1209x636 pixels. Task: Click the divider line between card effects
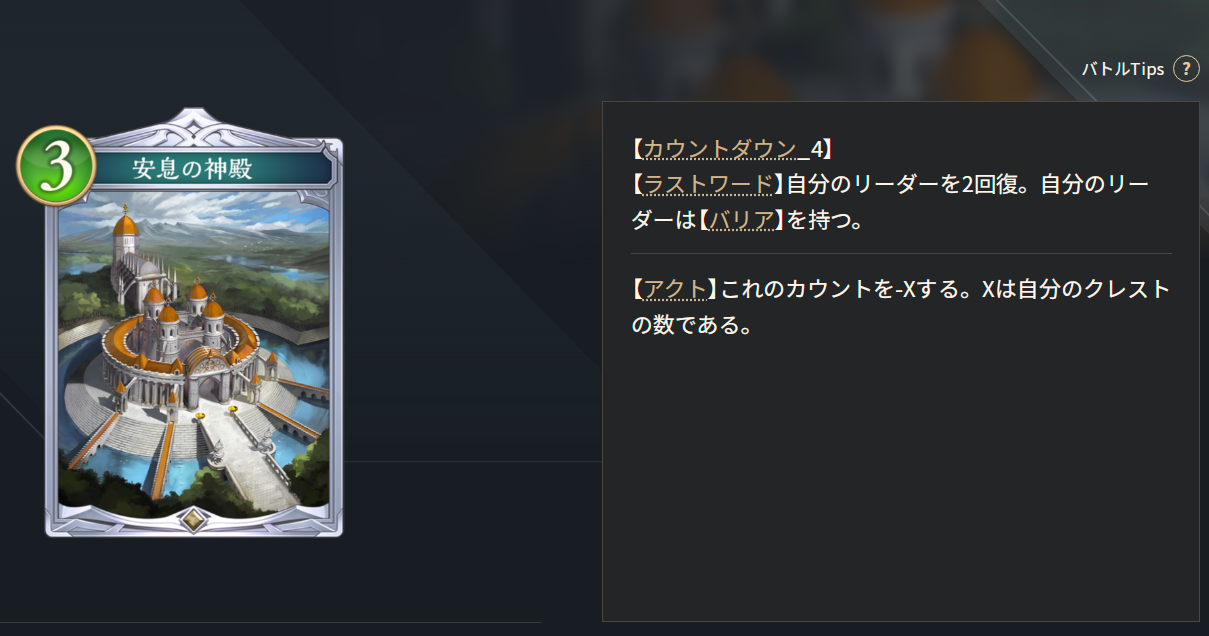[901, 254]
